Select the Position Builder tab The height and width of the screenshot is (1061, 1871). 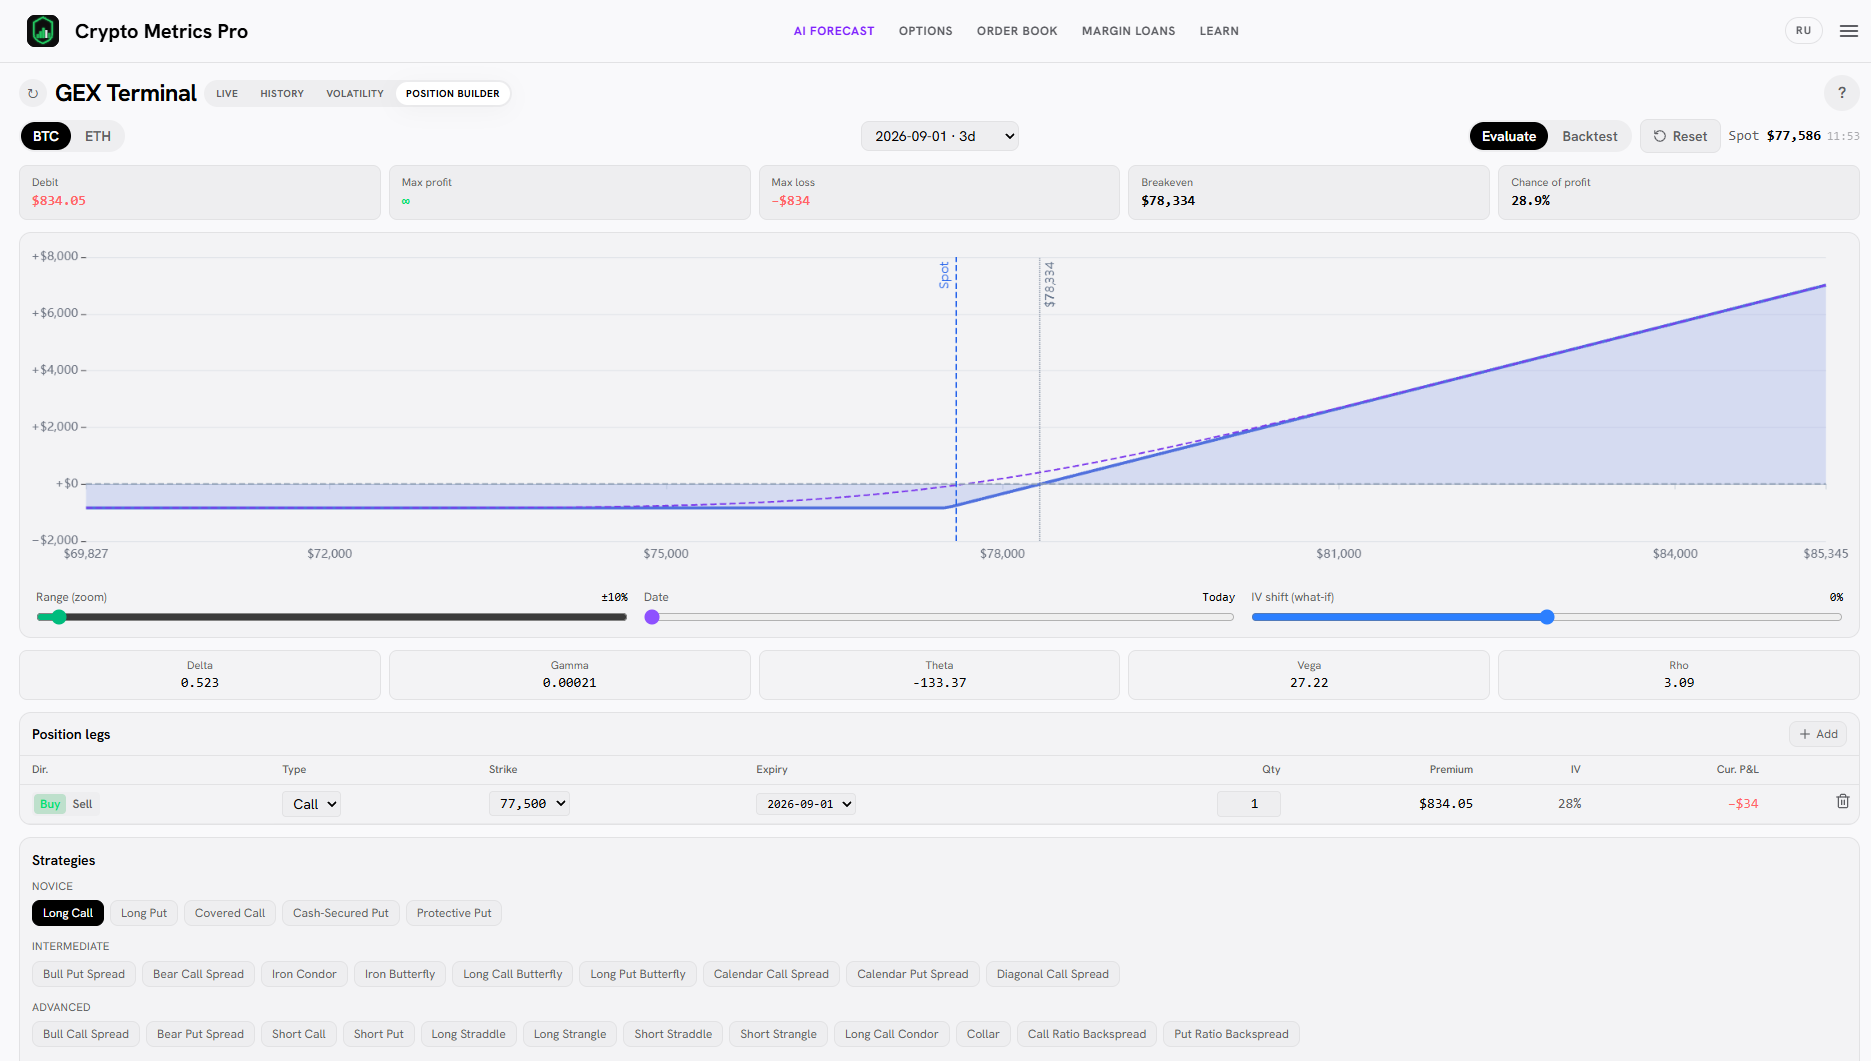[453, 94]
